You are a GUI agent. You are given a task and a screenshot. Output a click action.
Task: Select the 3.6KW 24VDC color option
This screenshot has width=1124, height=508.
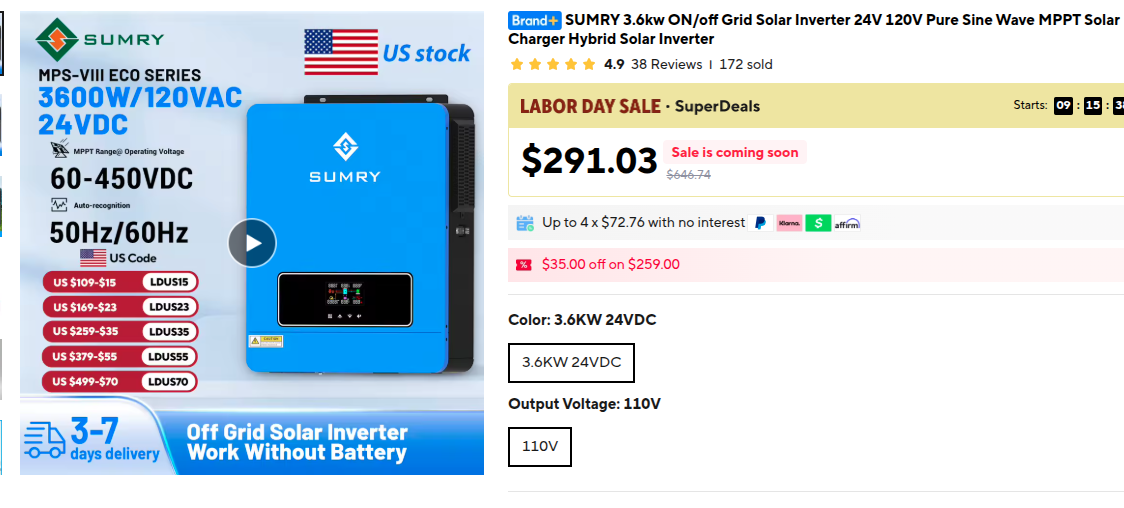click(571, 363)
